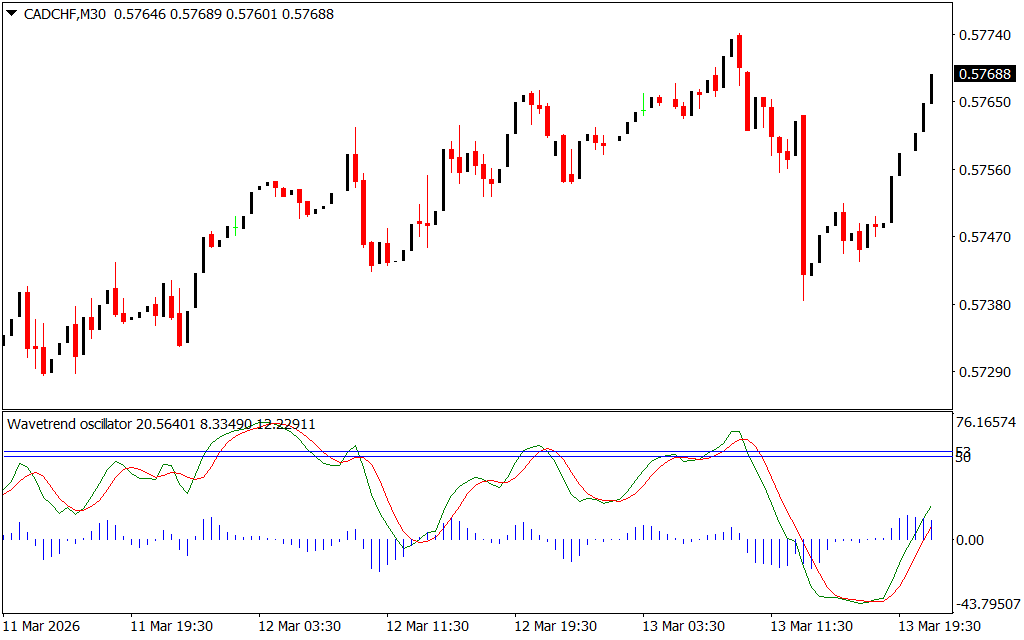
Task: Select the 13 Mar 11:30 time label
Action: click(812, 626)
